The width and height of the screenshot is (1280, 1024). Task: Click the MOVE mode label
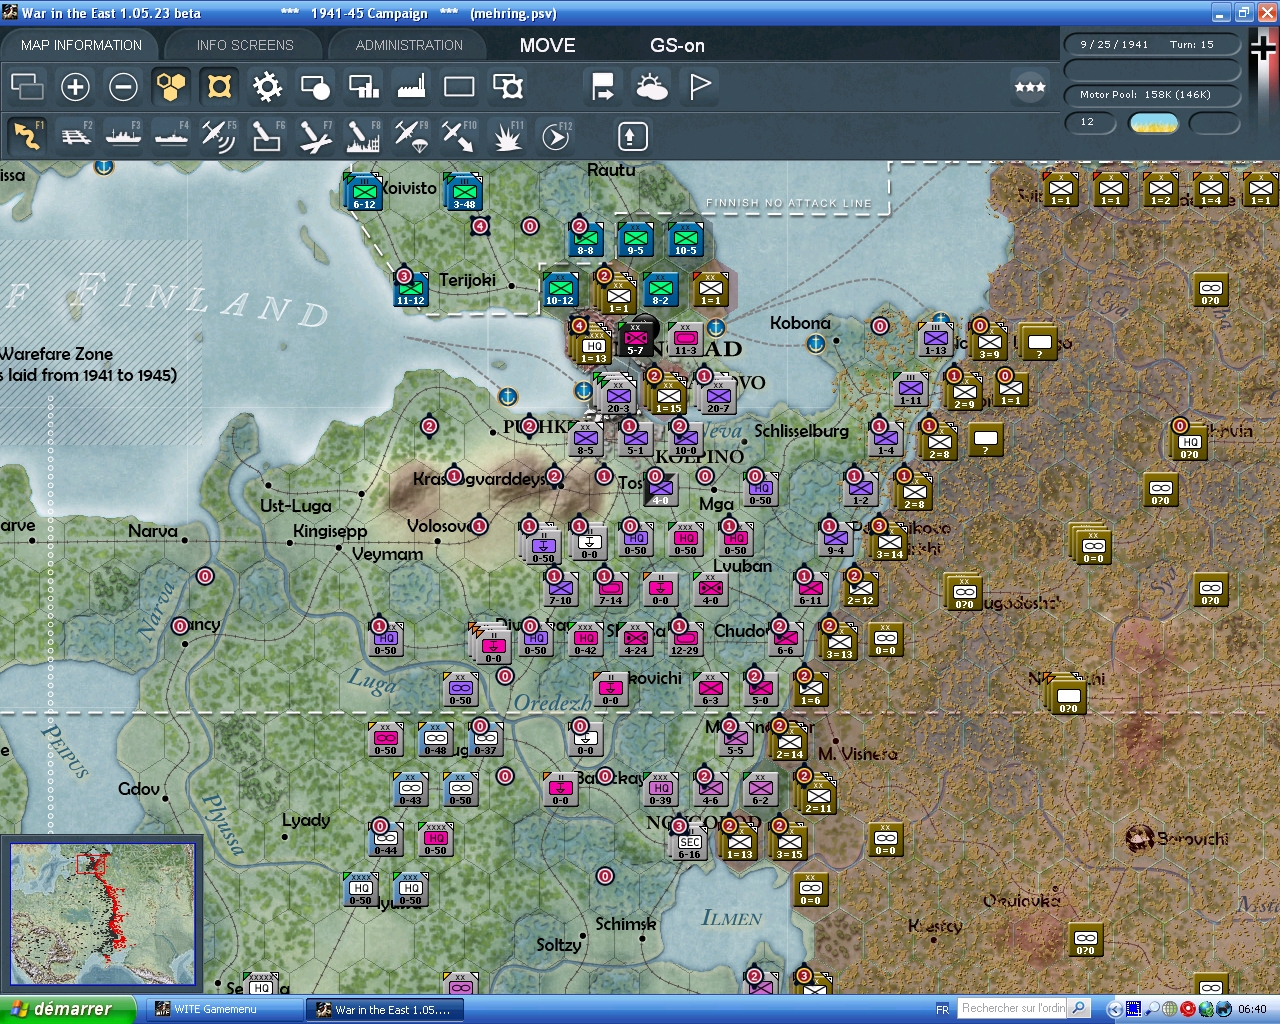pos(547,45)
